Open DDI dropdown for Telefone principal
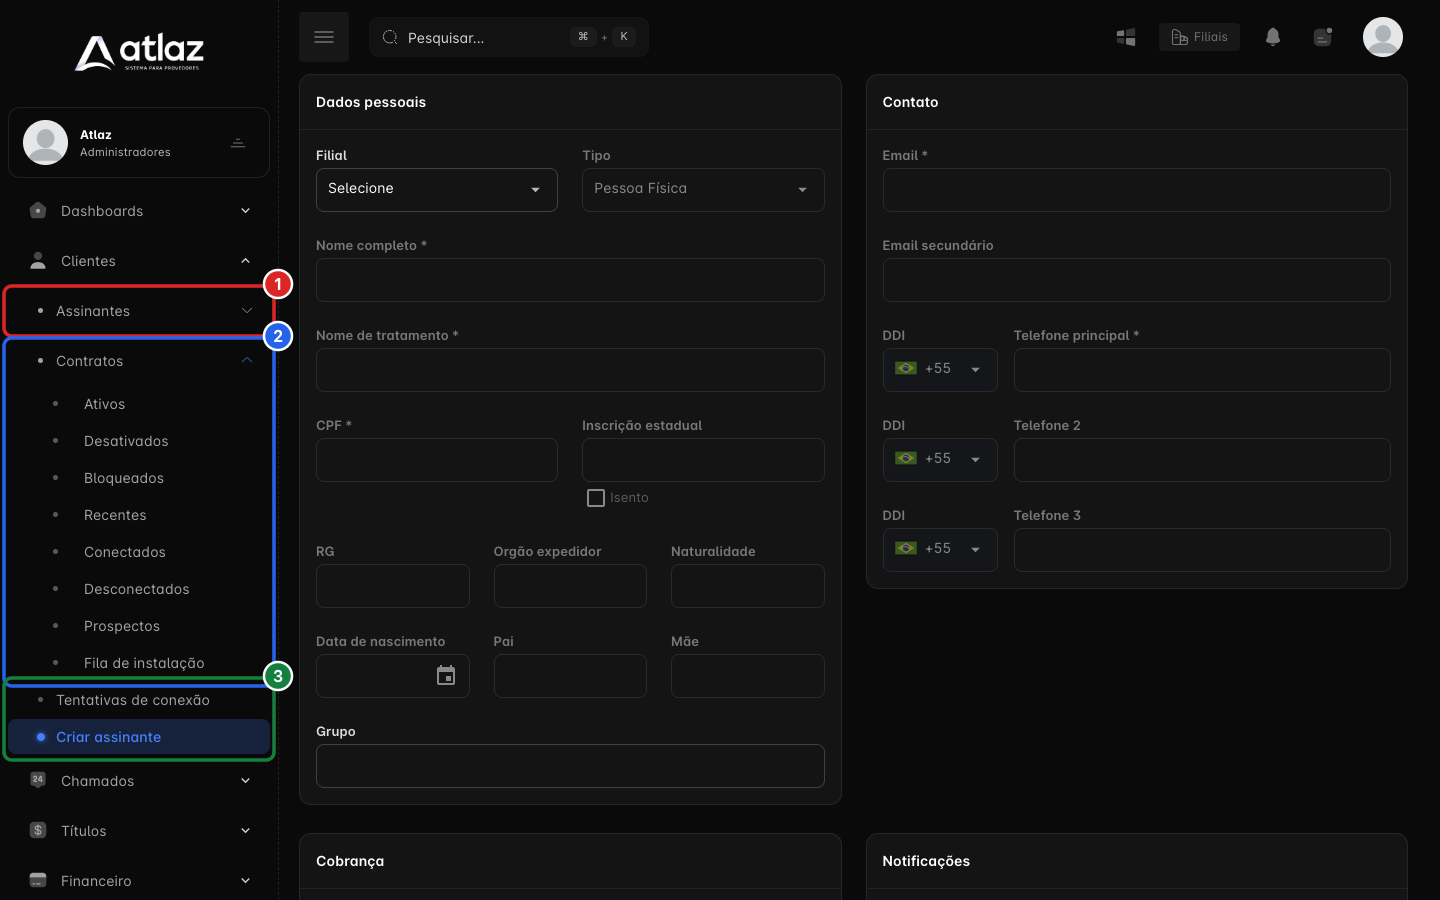The height and width of the screenshot is (900, 1440). (940, 370)
